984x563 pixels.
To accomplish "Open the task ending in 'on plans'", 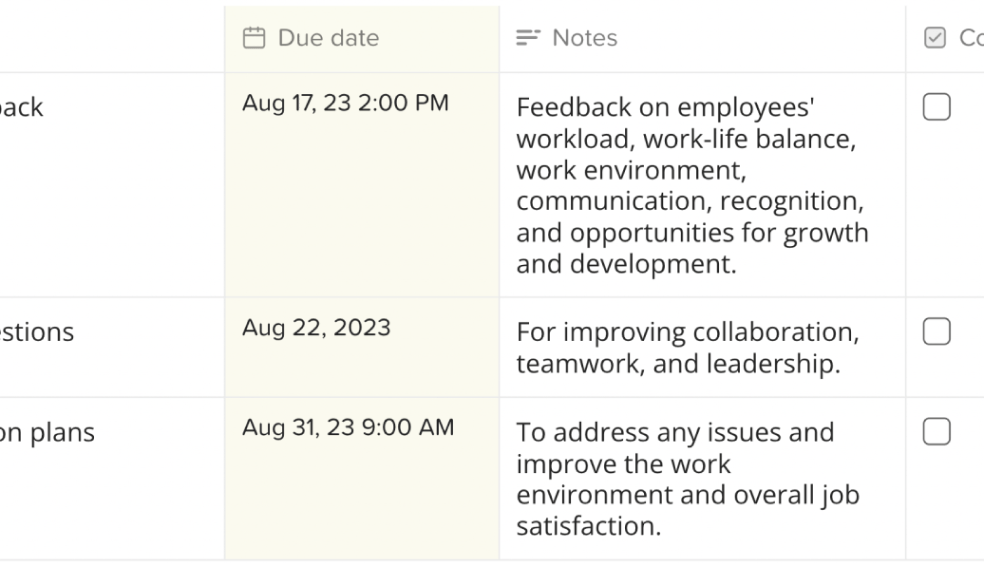I will click(48, 432).
